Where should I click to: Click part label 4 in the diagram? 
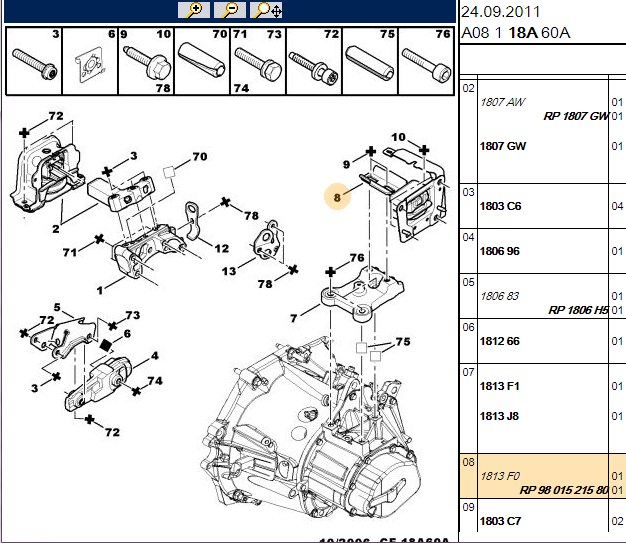(x=155, y=355)
